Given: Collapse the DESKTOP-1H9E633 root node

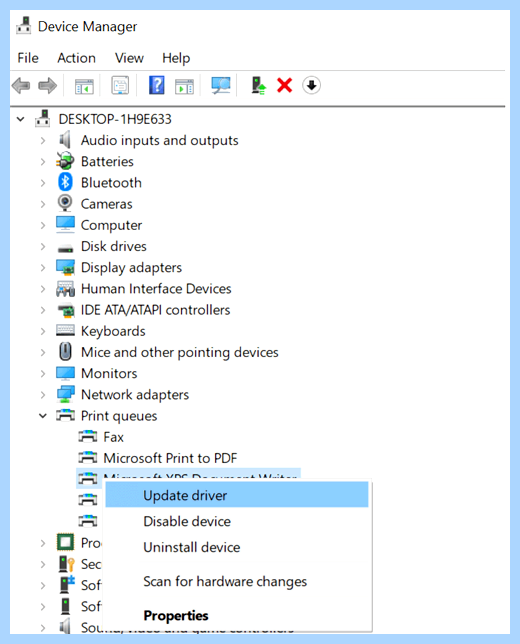Looking at the screenshot, I should pos(20,119).
